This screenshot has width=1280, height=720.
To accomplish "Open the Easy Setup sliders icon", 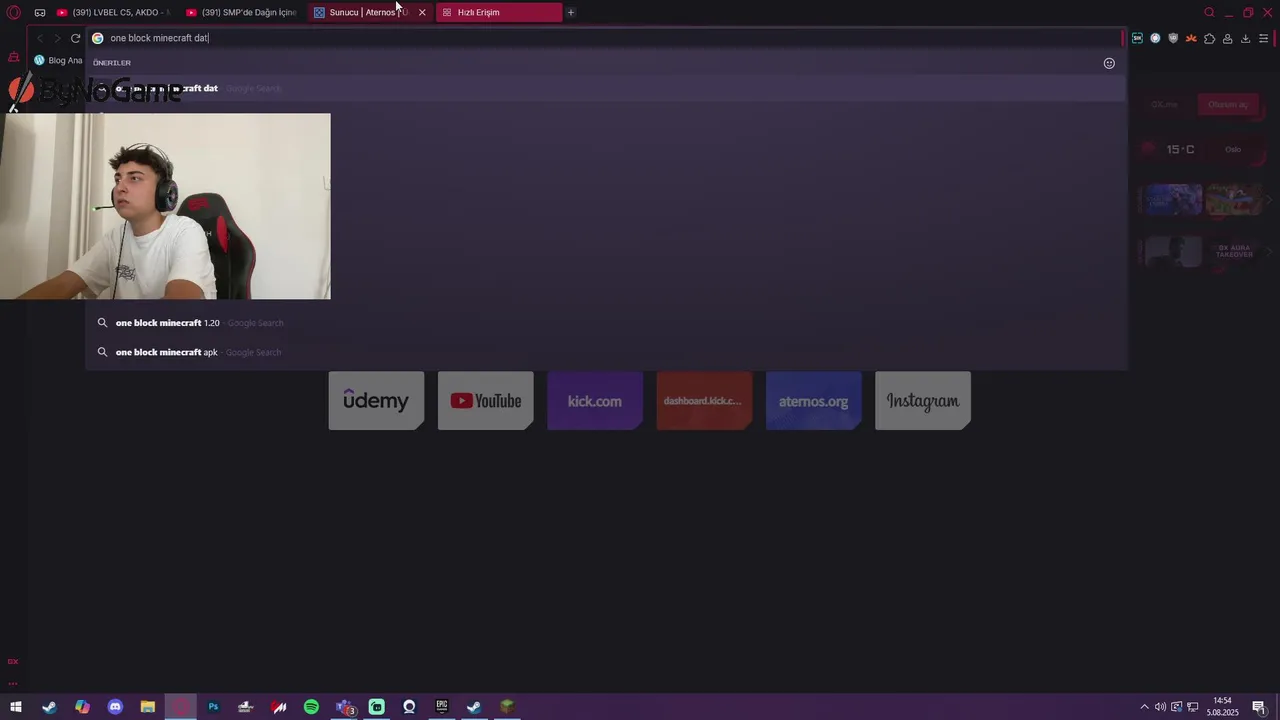I will (x=1263, y=38).
